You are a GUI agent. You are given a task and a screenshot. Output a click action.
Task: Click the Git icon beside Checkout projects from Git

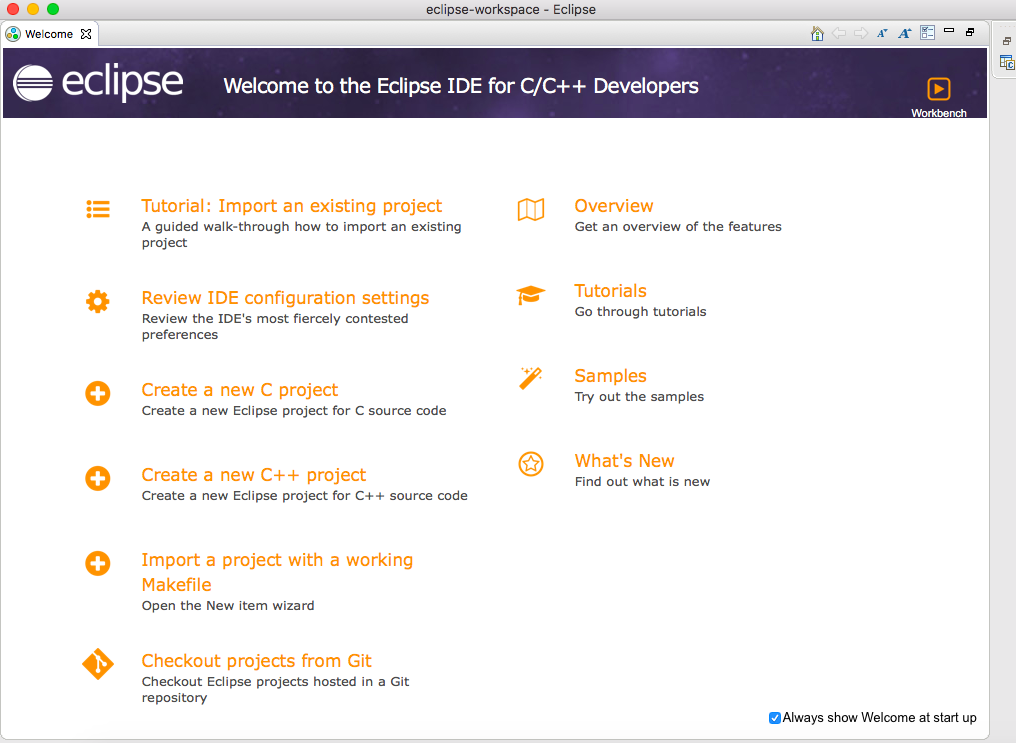pos(97,664)
